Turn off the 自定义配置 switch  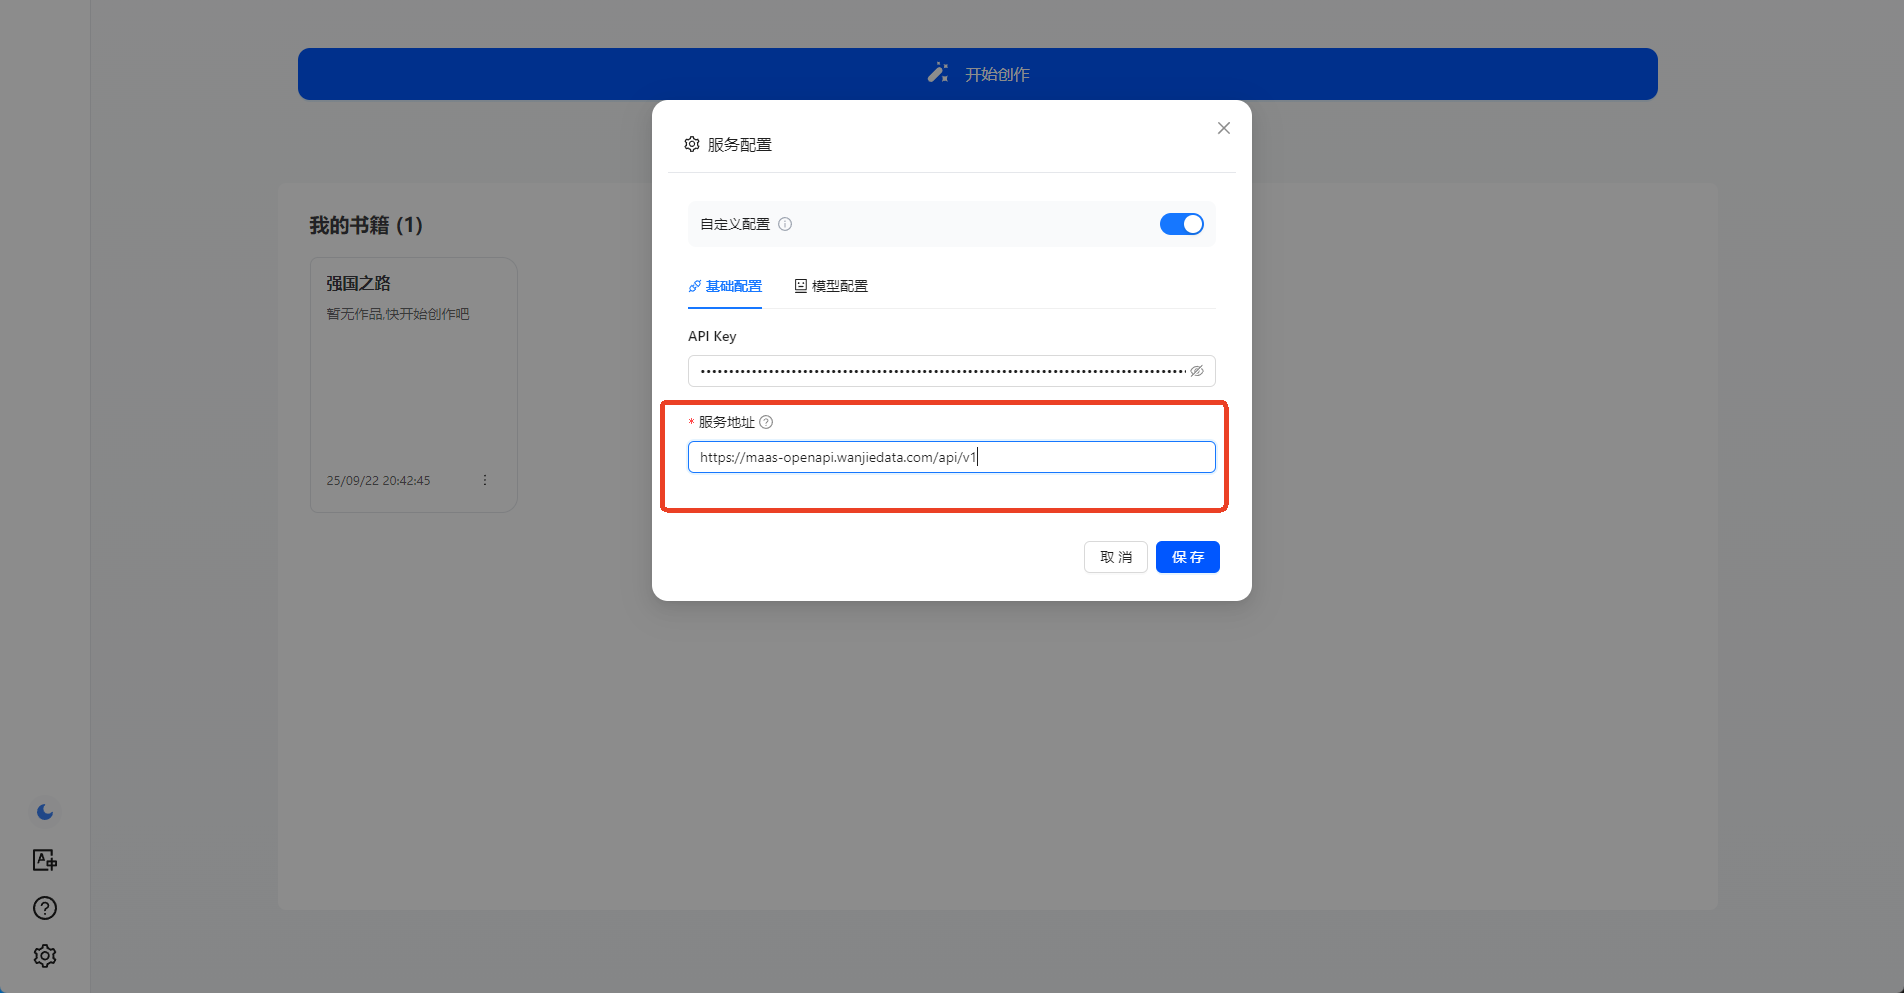[1181, 224]
